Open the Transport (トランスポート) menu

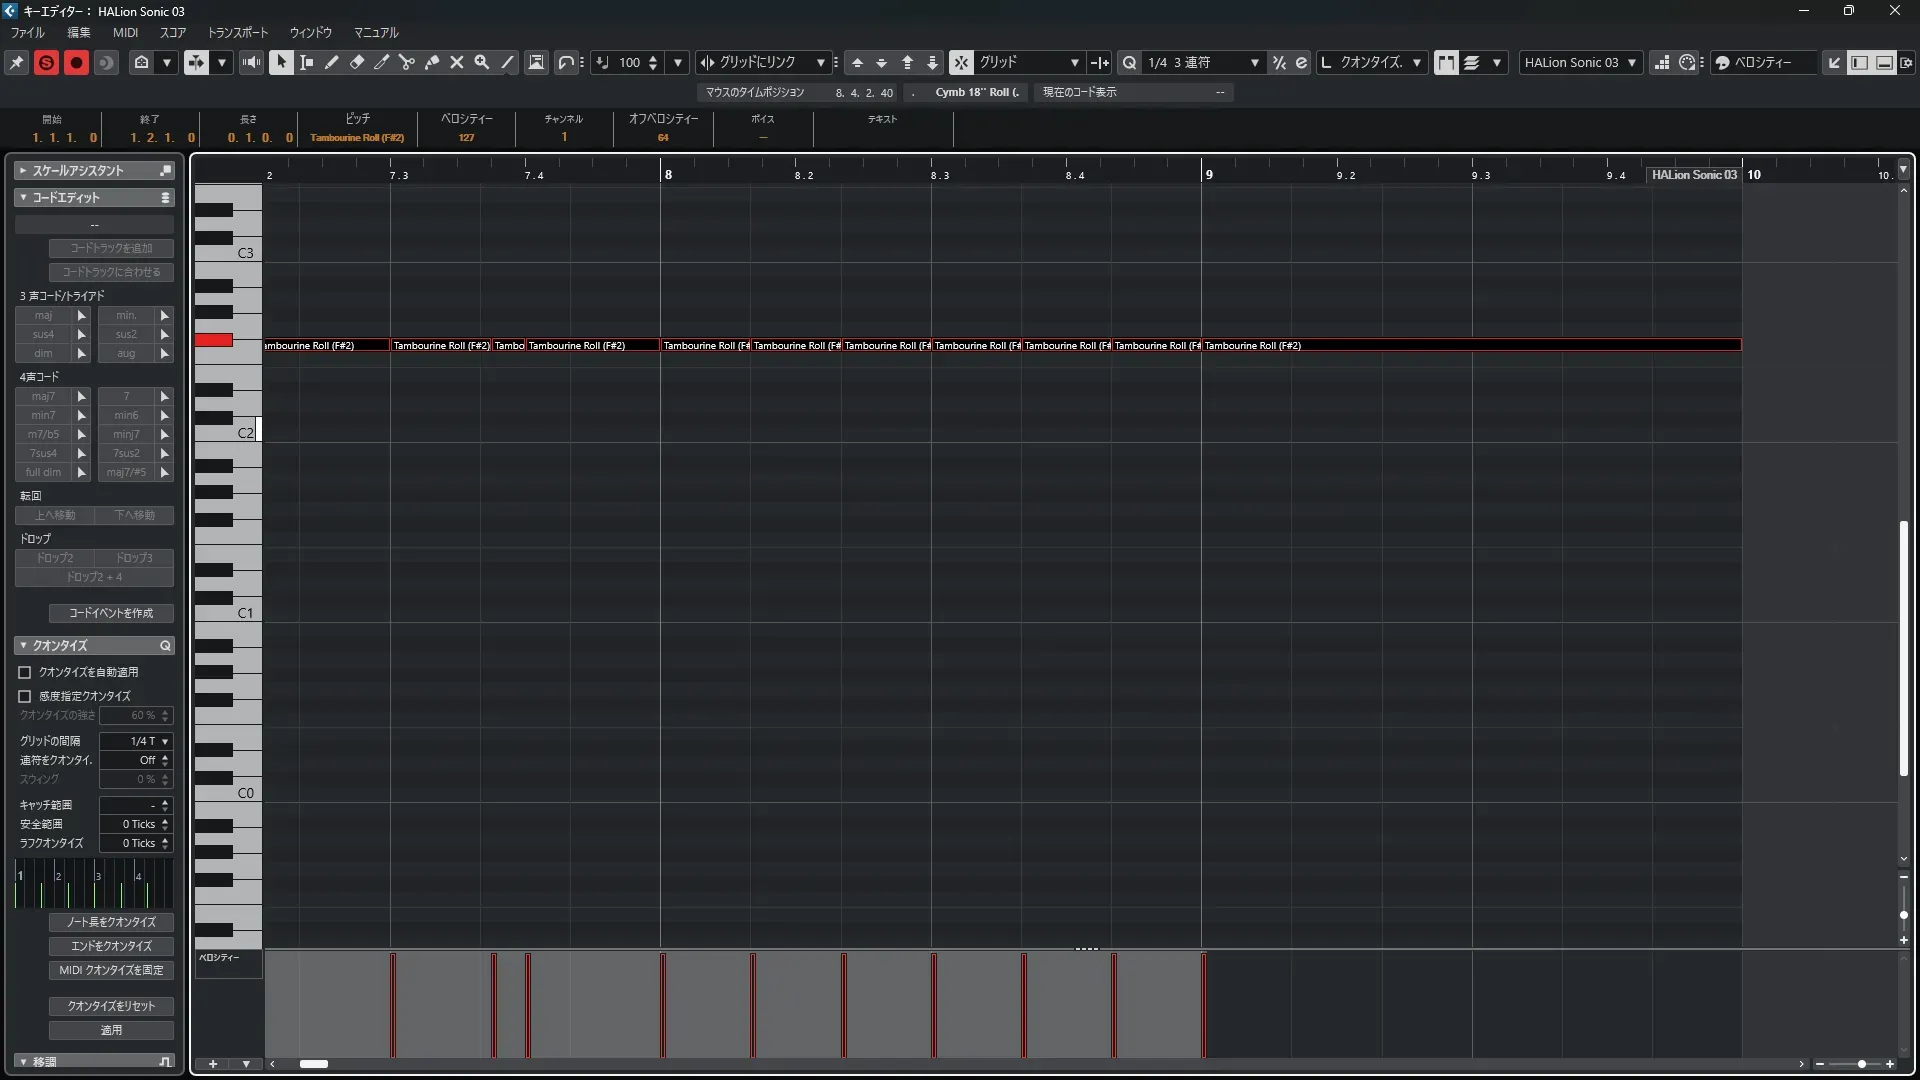pos(237,32)
